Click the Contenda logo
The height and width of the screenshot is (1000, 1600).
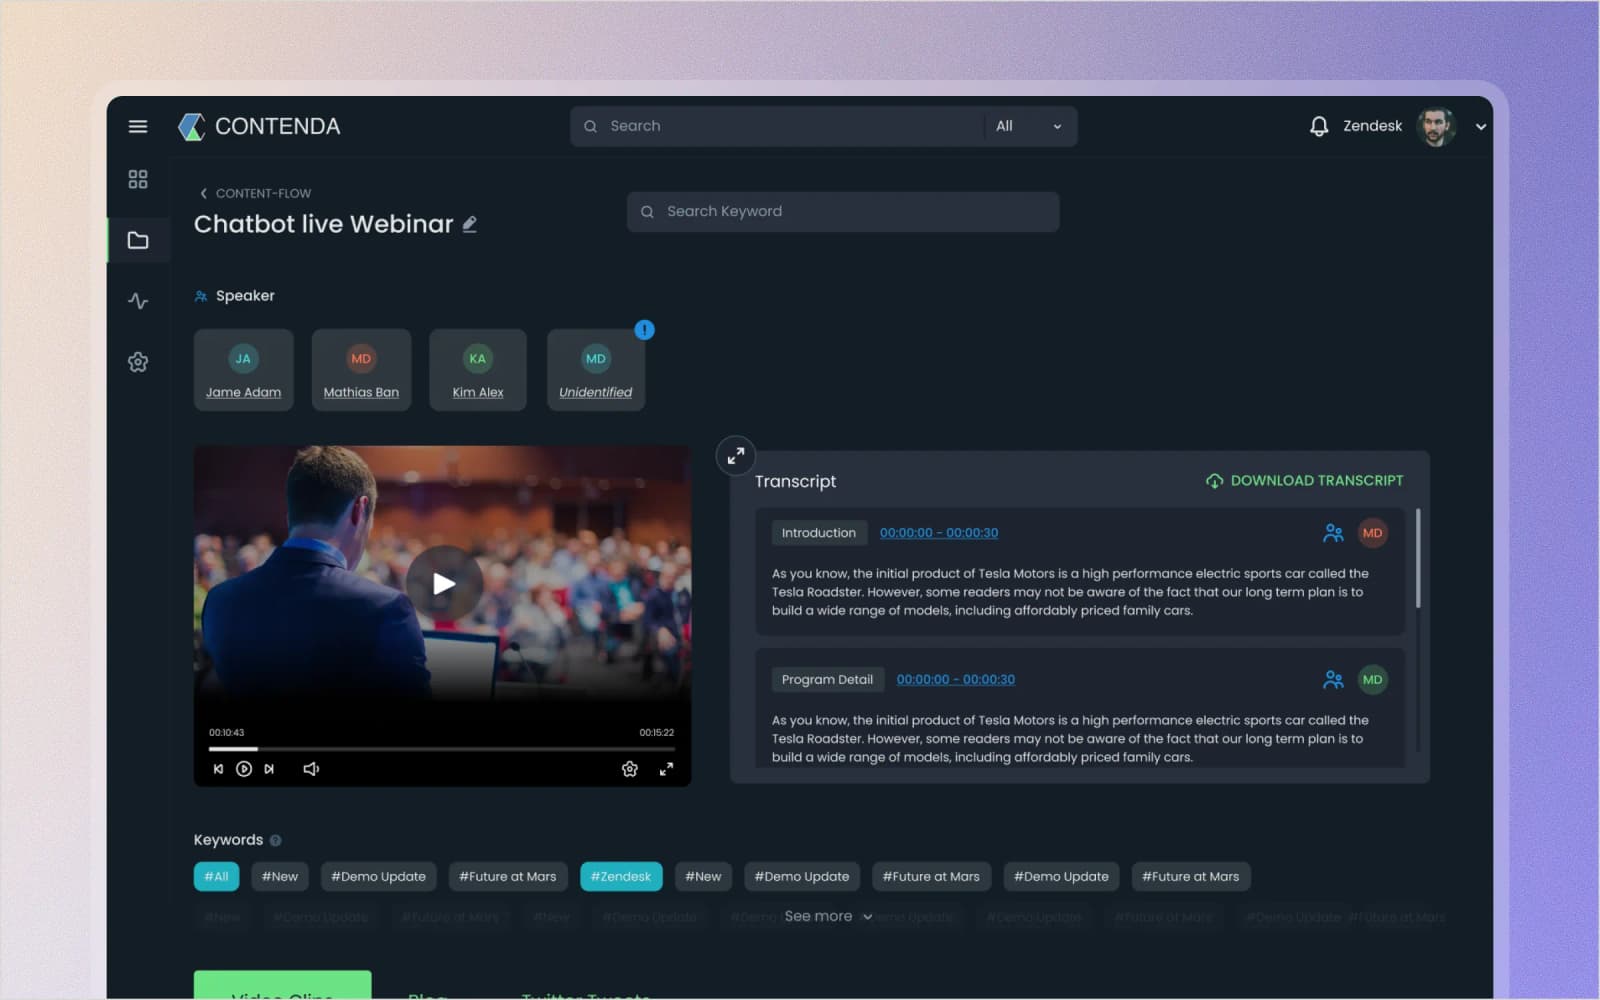coord(259,126)
